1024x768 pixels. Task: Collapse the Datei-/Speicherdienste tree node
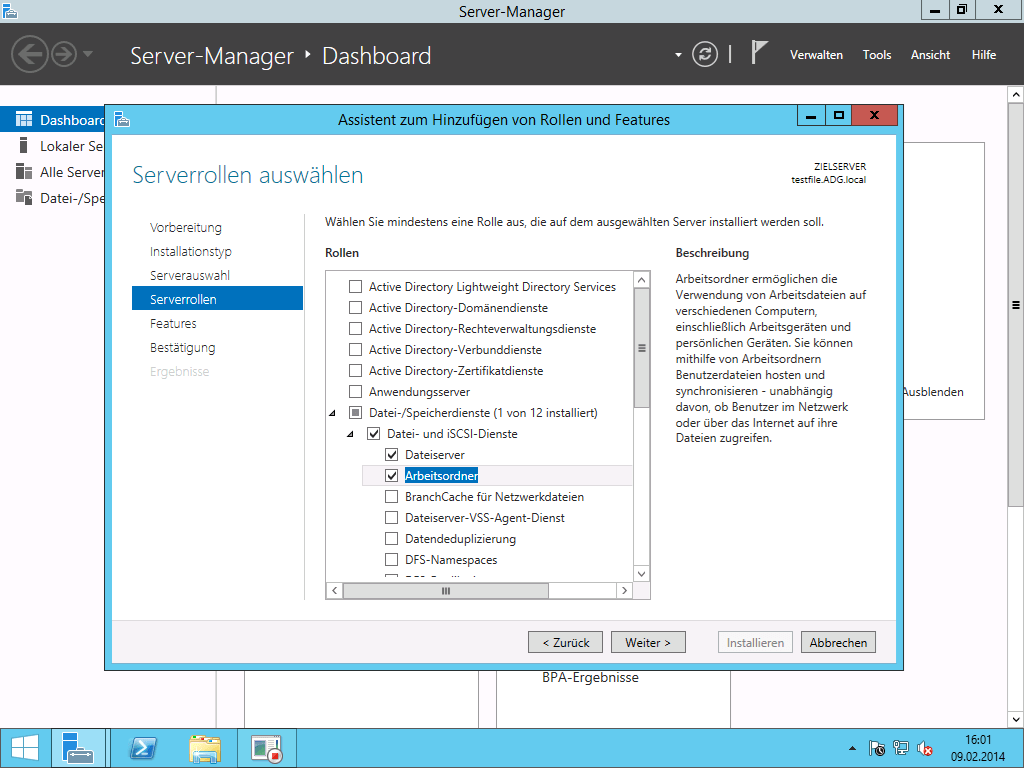point(332,413)
